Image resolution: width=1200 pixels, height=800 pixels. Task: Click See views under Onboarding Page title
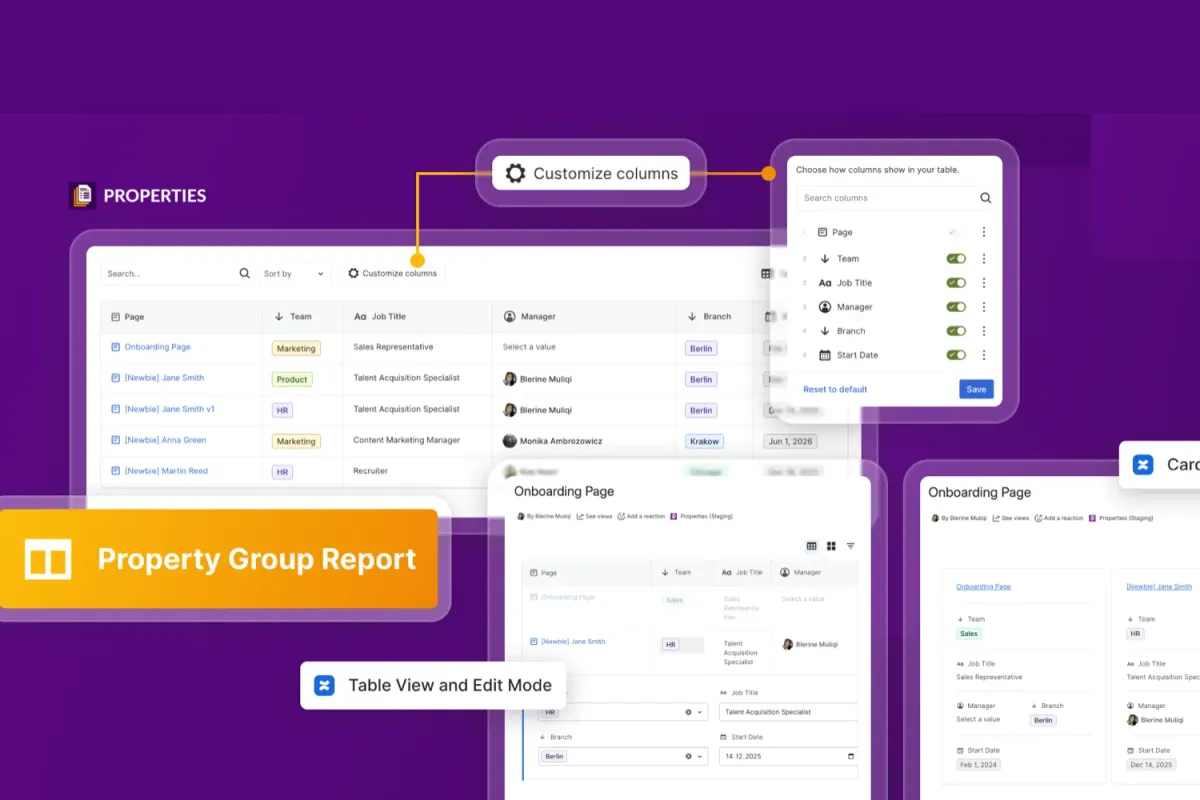pos(594,517)
